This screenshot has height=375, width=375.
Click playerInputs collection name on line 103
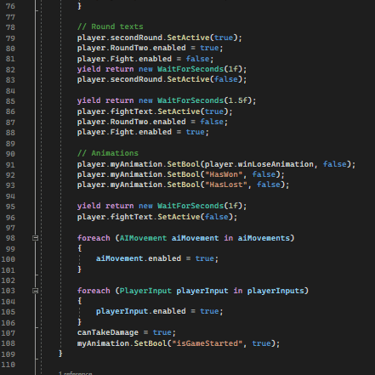point(275,291)
